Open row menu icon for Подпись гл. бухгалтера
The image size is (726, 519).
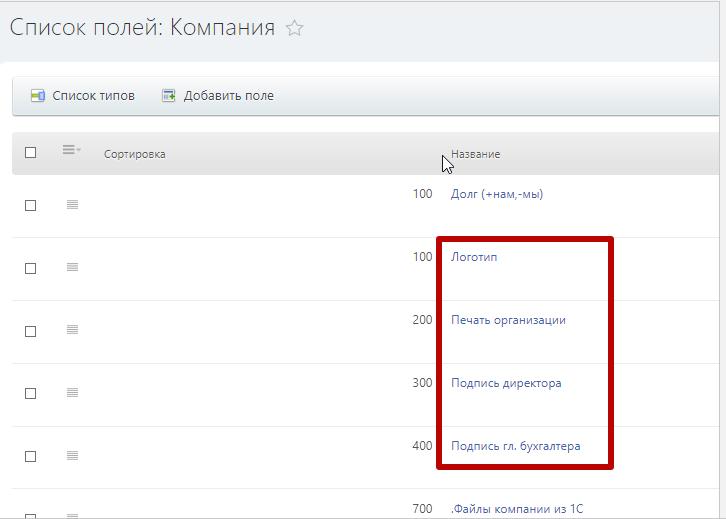72,456
